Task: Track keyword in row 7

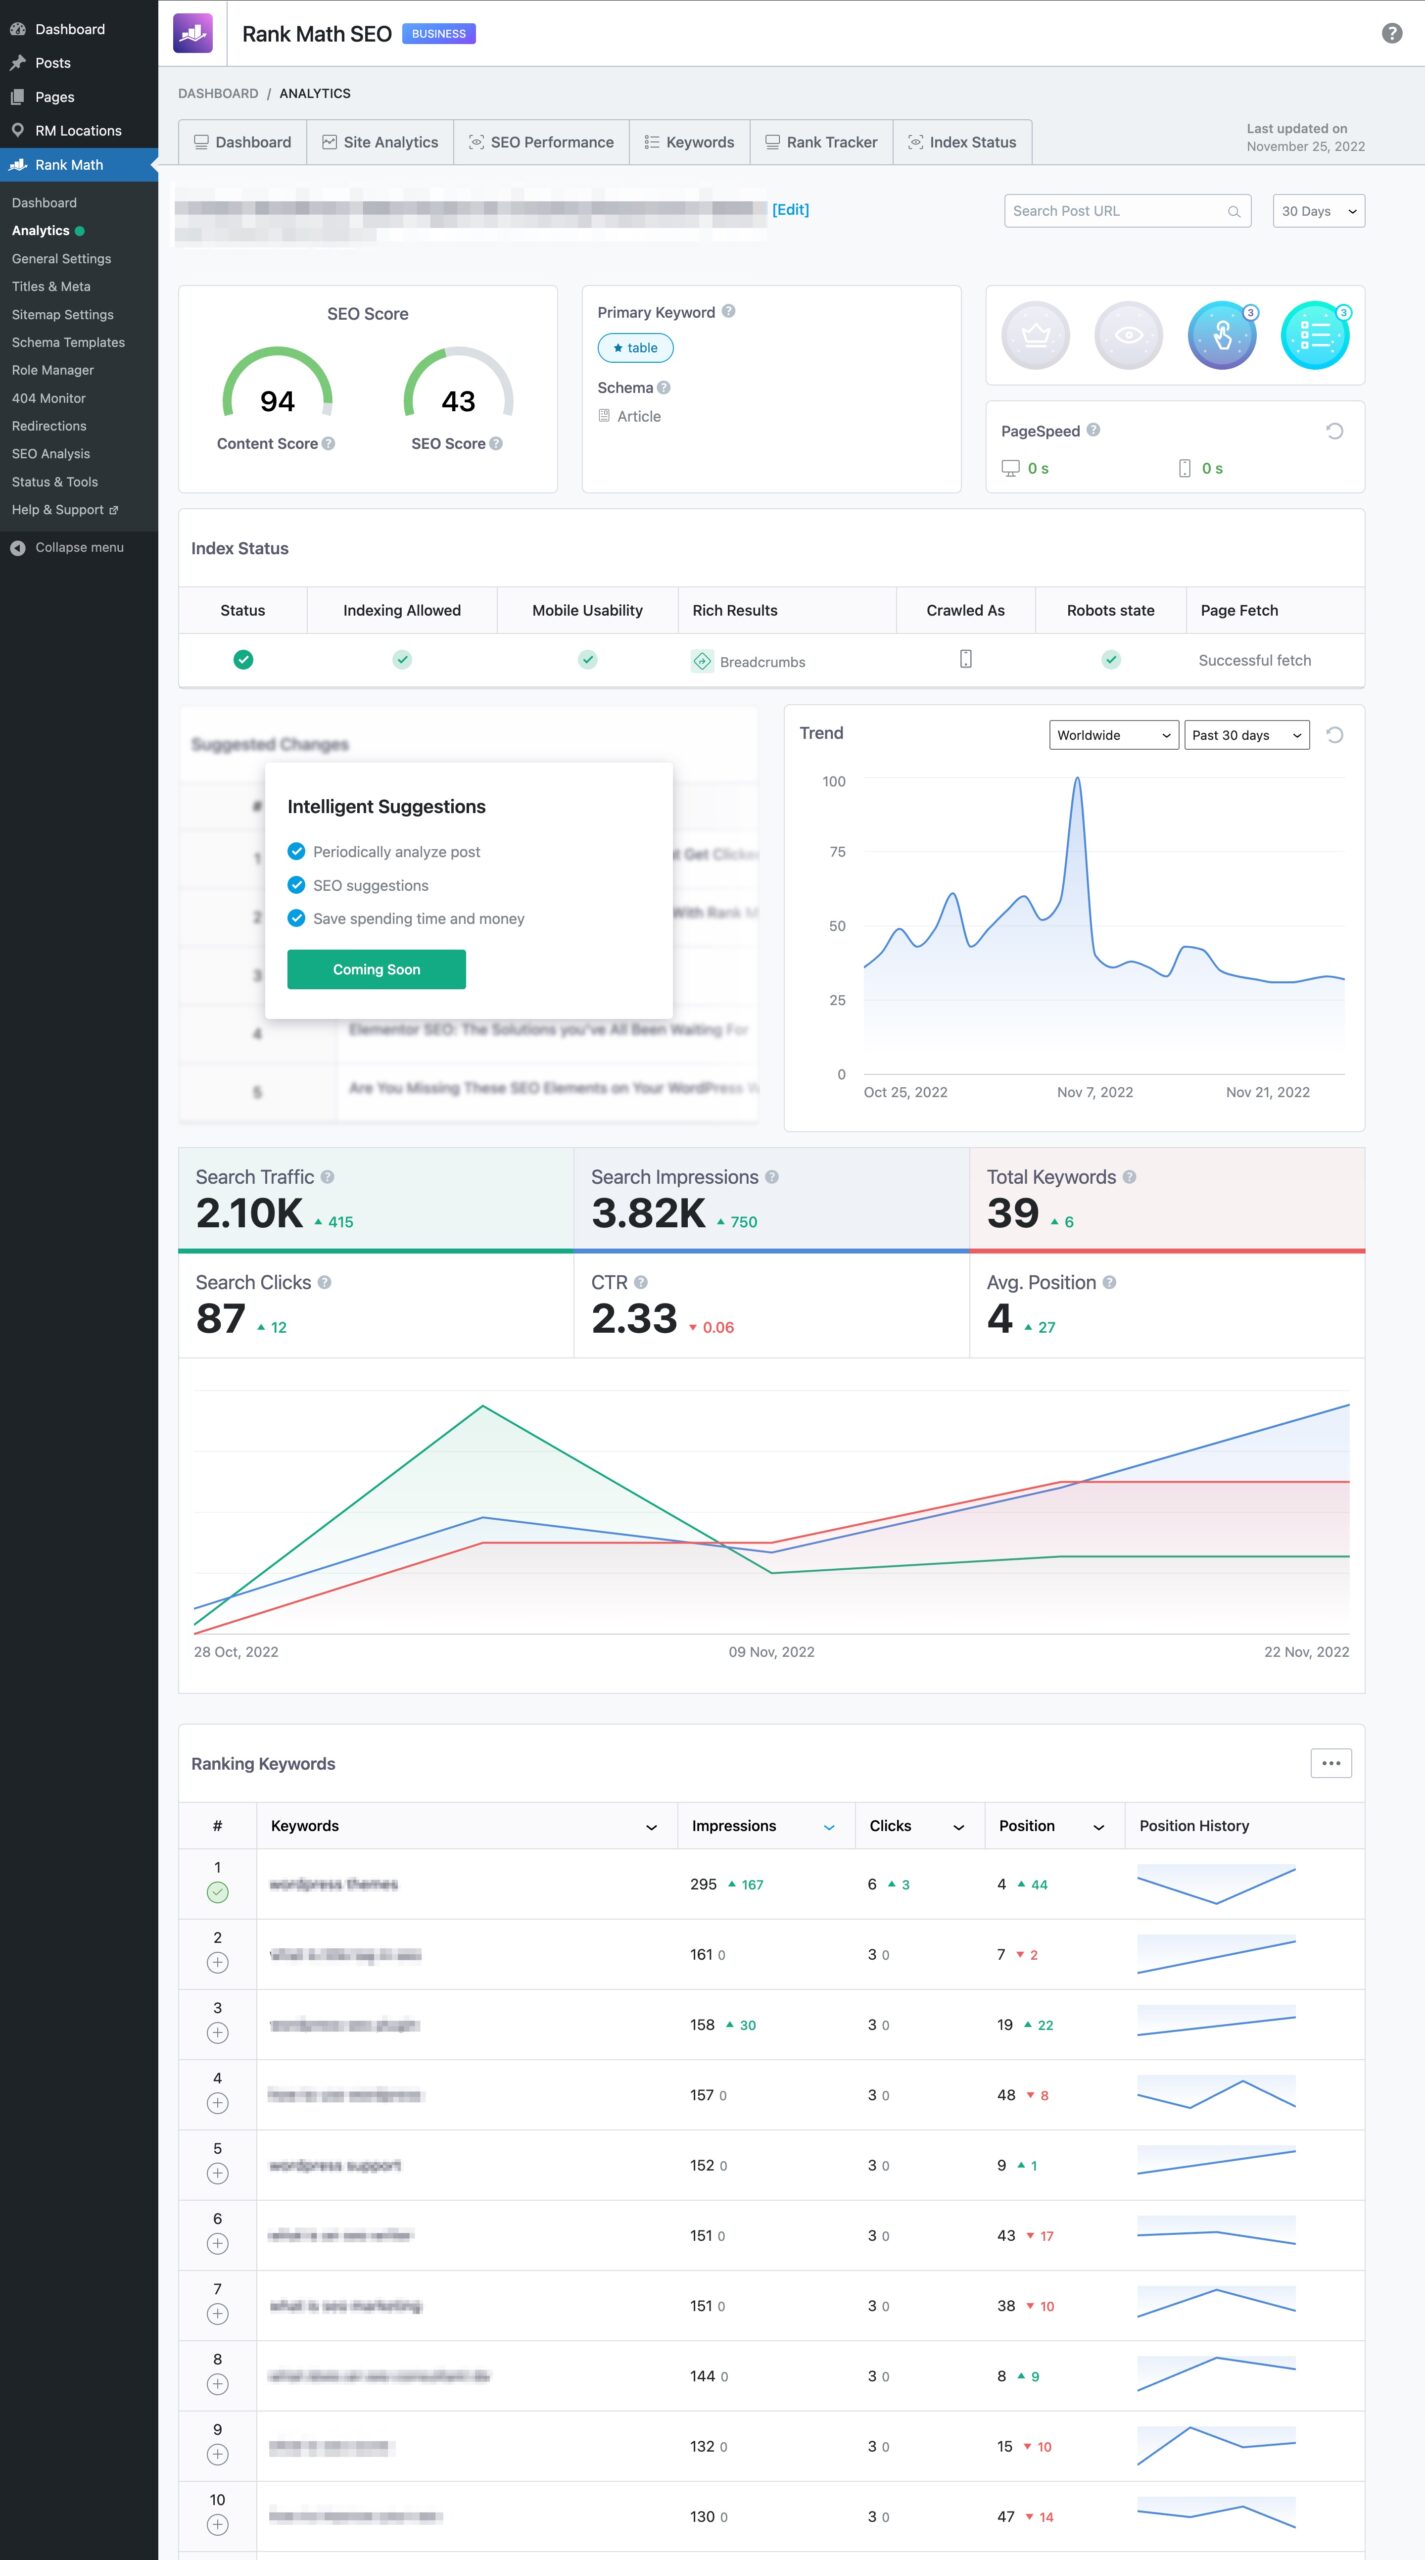Action: [x=217, y=2314]
